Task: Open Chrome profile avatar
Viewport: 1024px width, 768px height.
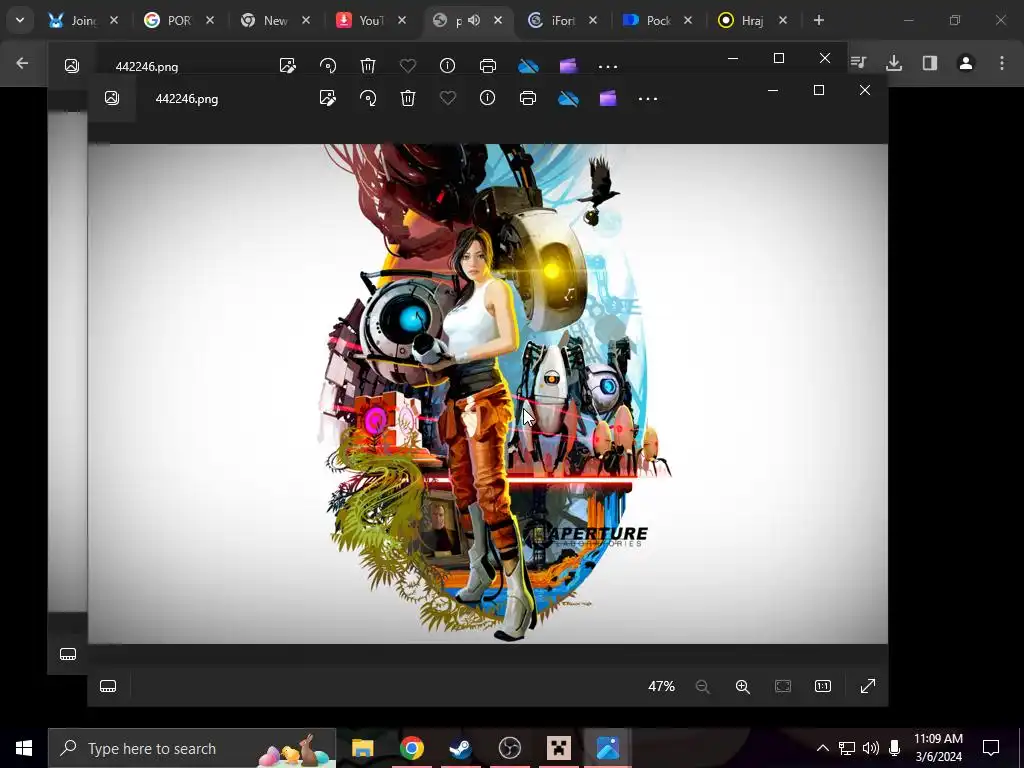Action: tap(966, 63)
